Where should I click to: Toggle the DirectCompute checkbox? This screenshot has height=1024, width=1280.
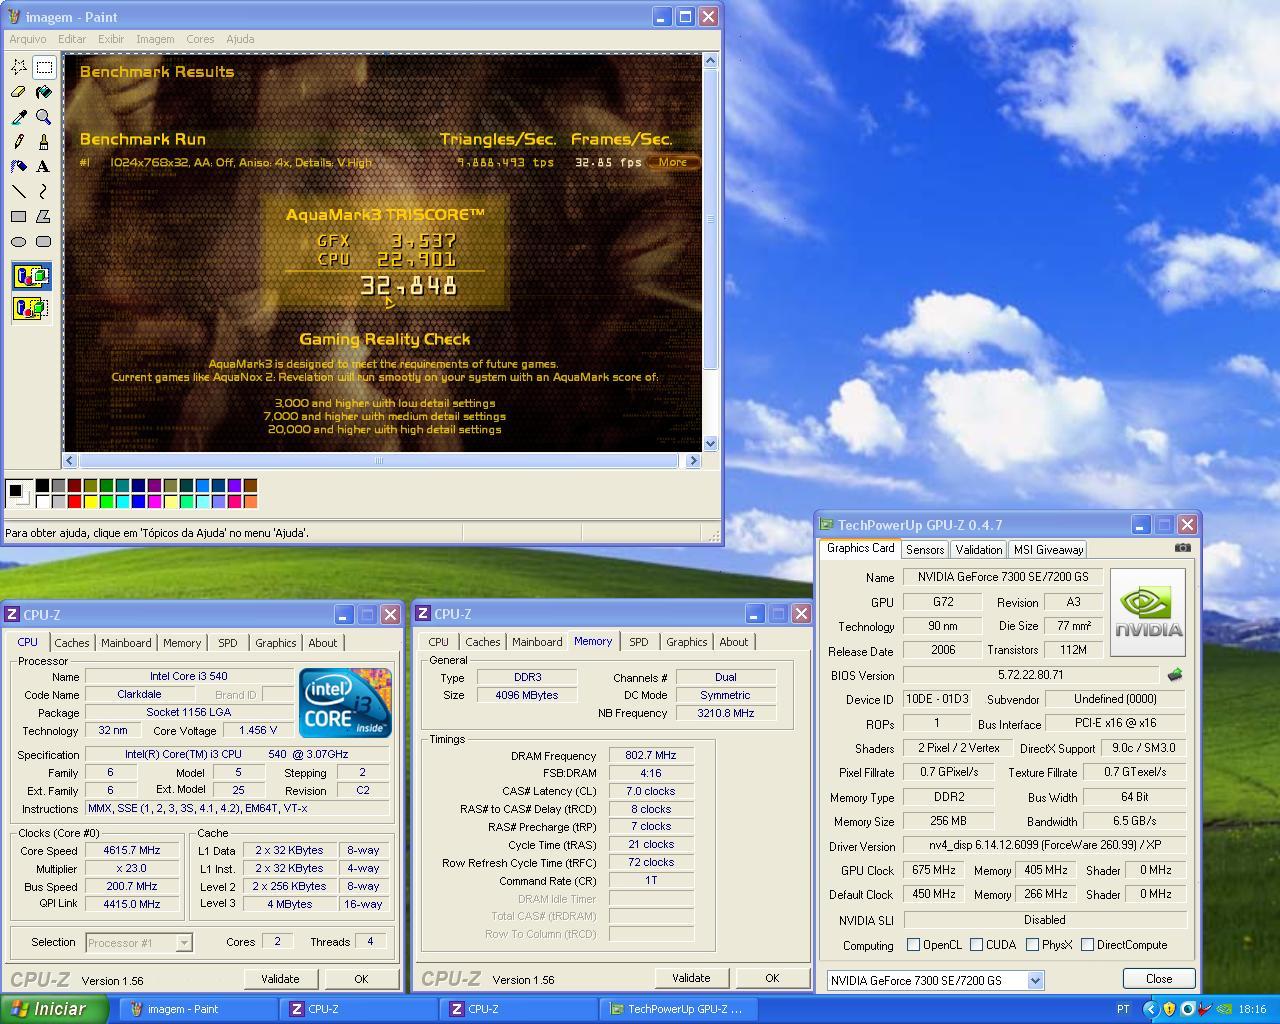1087,945
